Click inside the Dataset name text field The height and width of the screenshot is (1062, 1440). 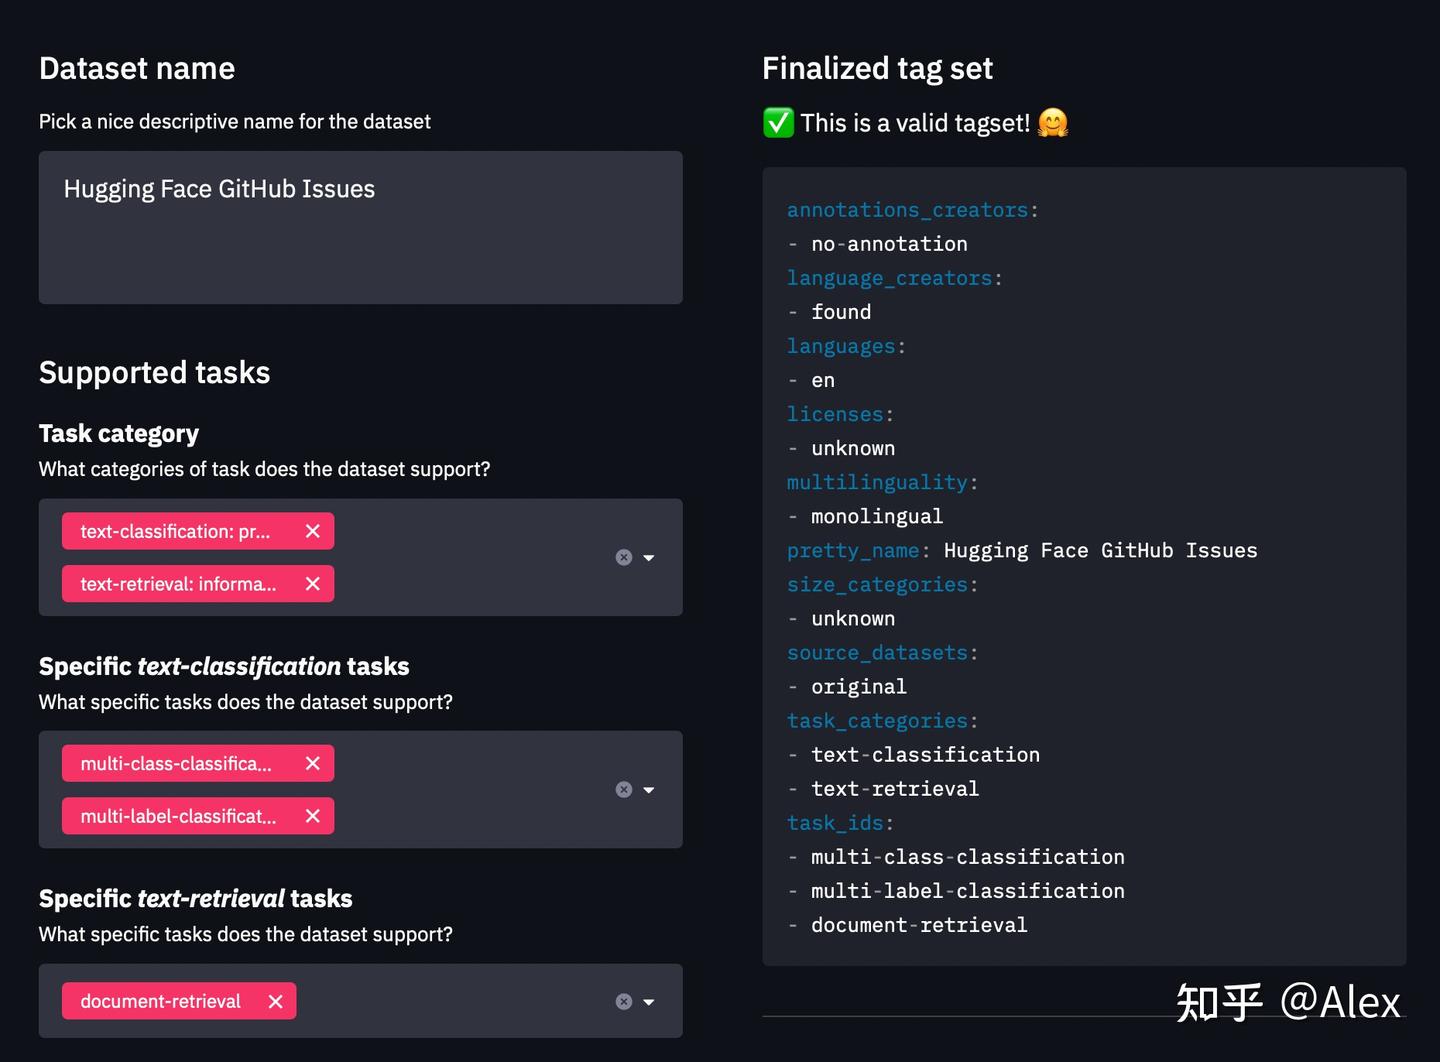coord(360,227)
